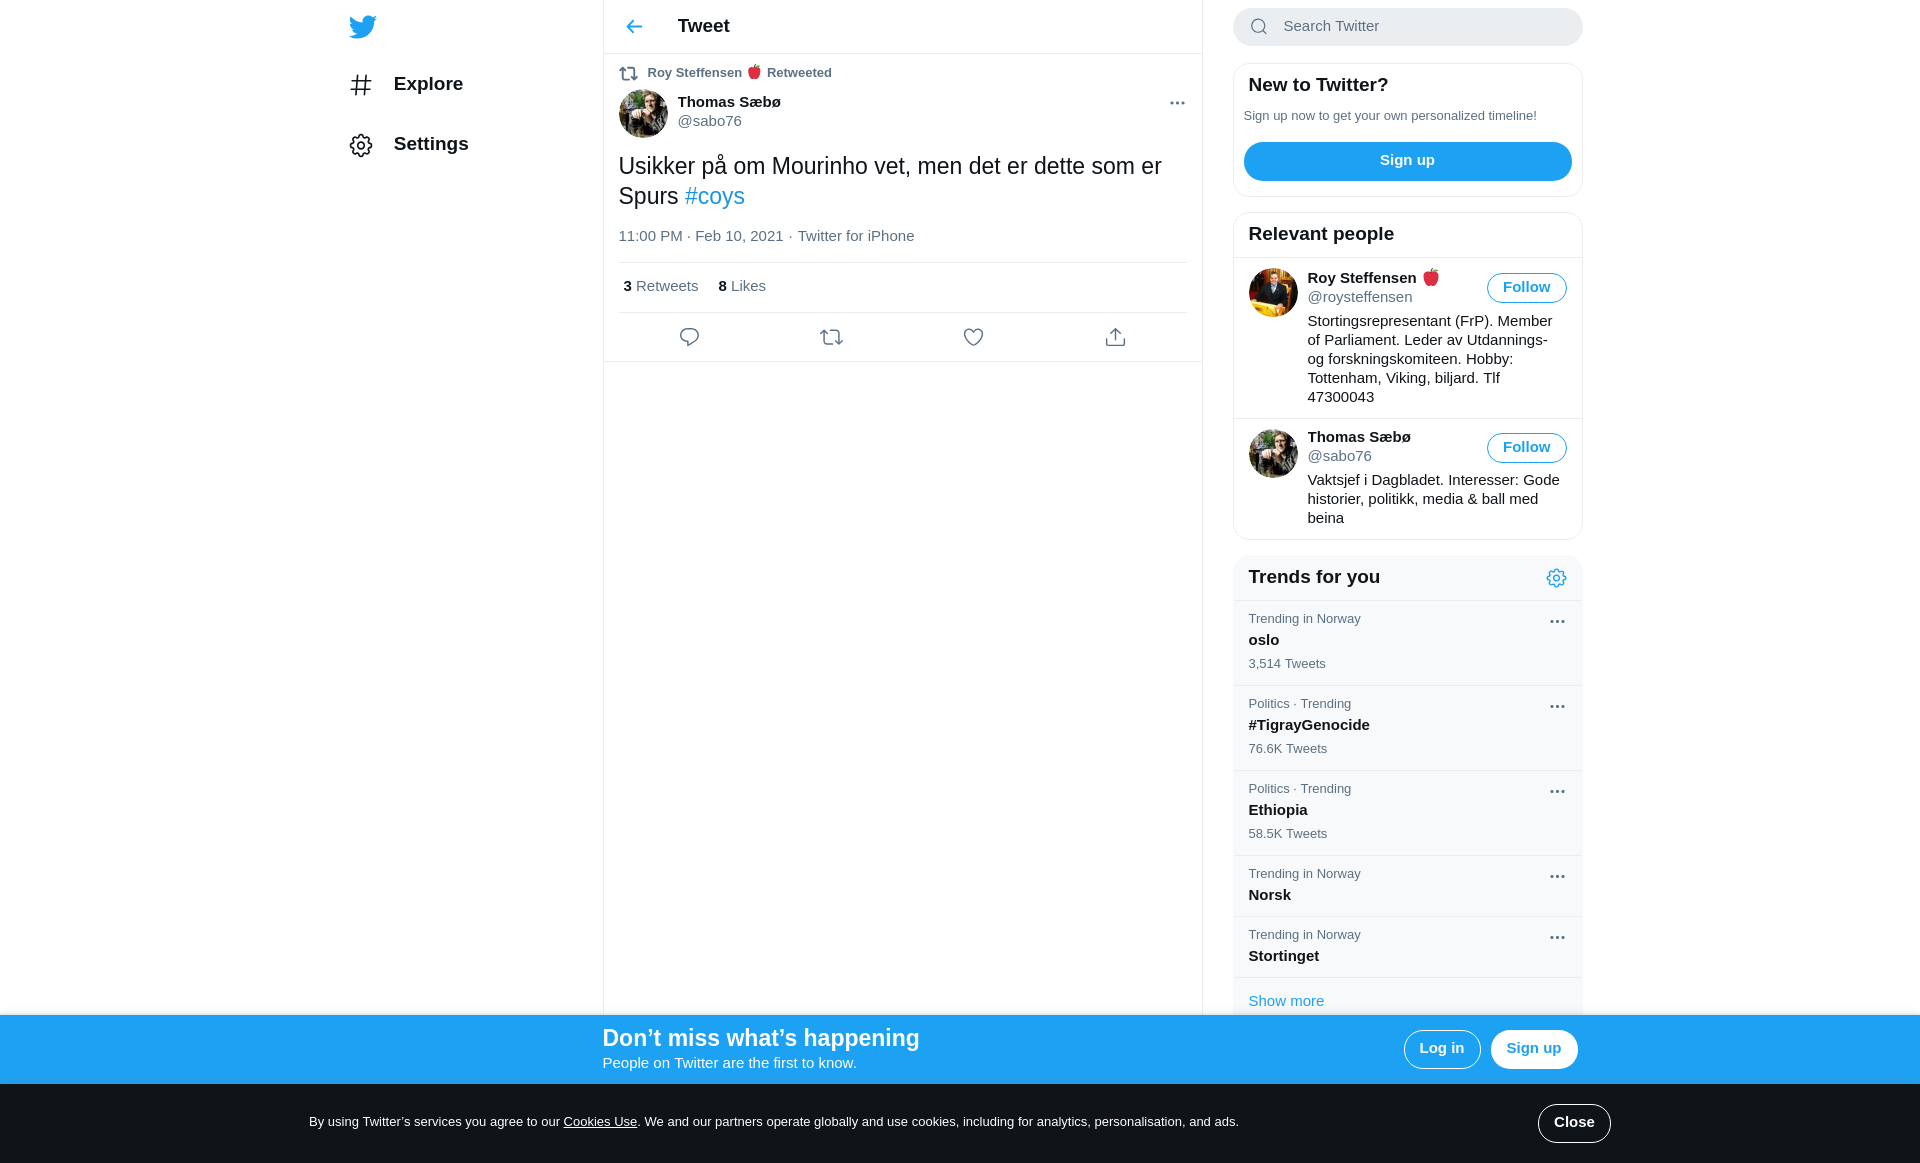
Task: Open more options for Thomas Sæbø's tweet
Action: pos(1177,103)
